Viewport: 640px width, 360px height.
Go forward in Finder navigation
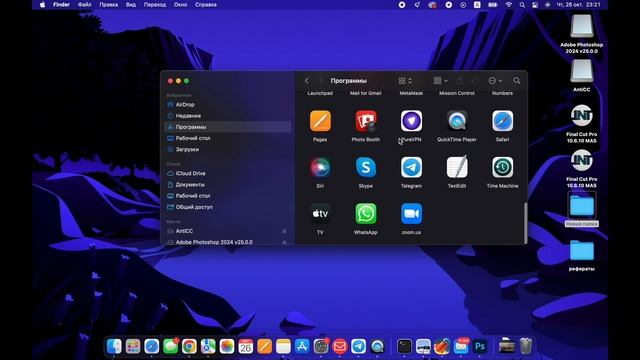321,81
